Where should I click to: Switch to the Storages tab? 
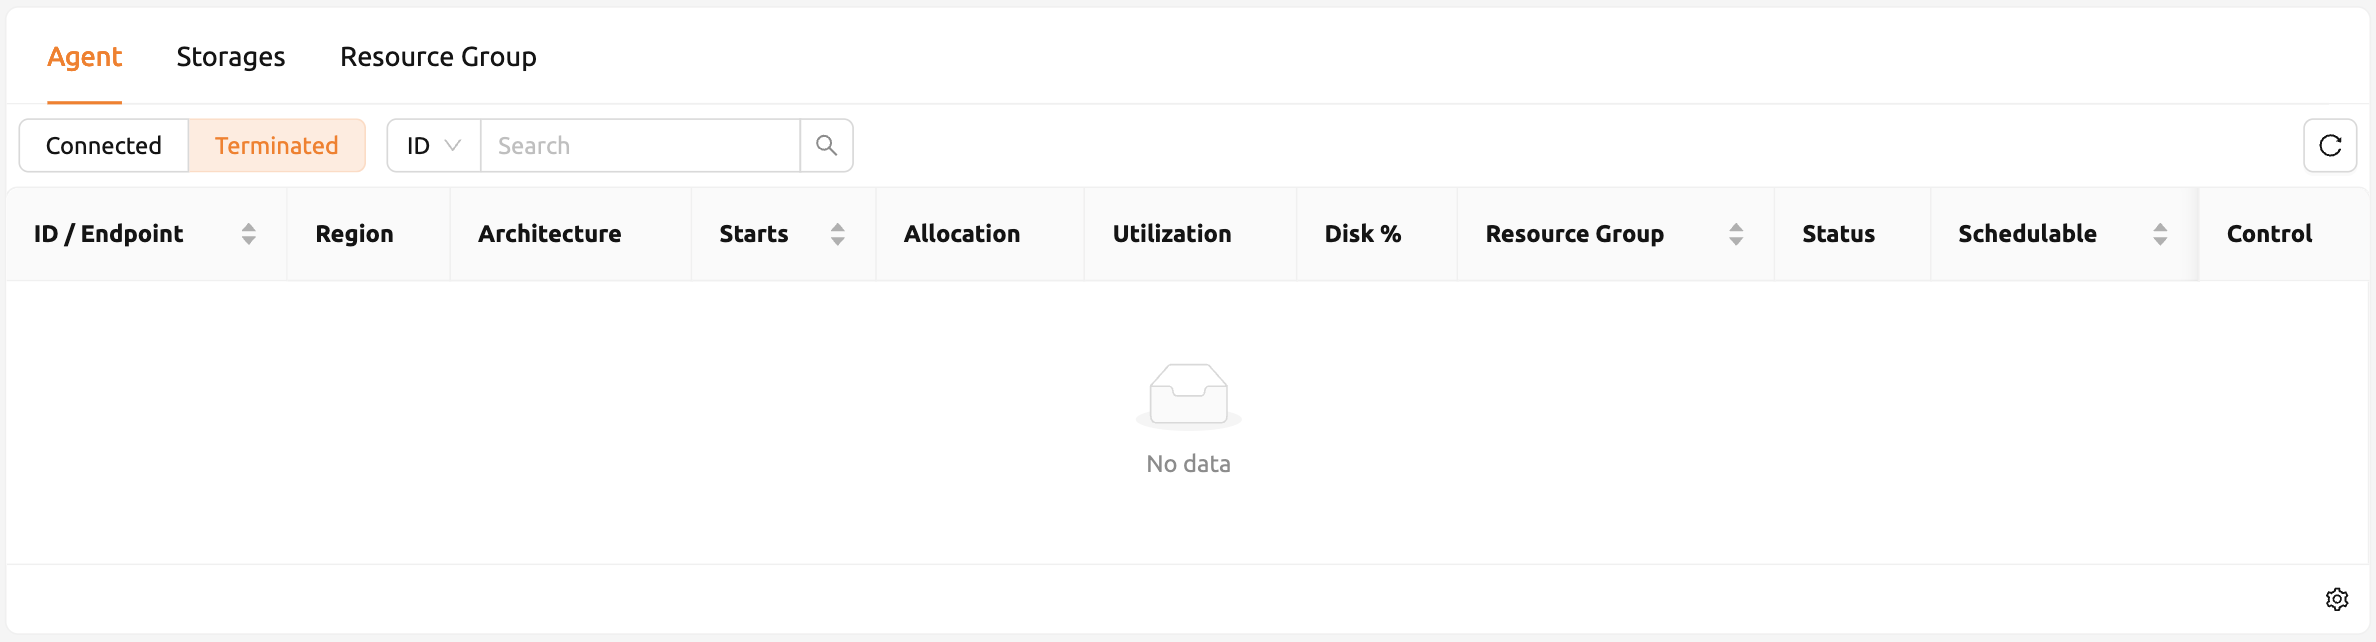[231, 57]
